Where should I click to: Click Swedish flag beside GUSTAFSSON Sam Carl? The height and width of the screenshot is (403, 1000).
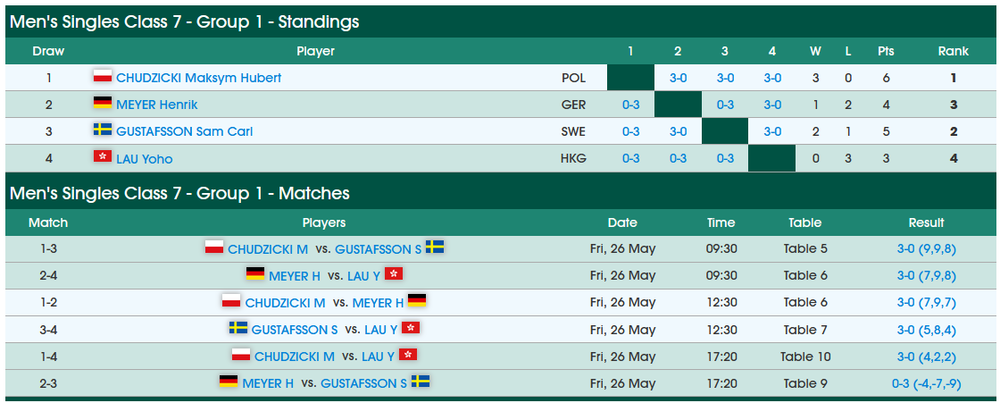[103, 130]
